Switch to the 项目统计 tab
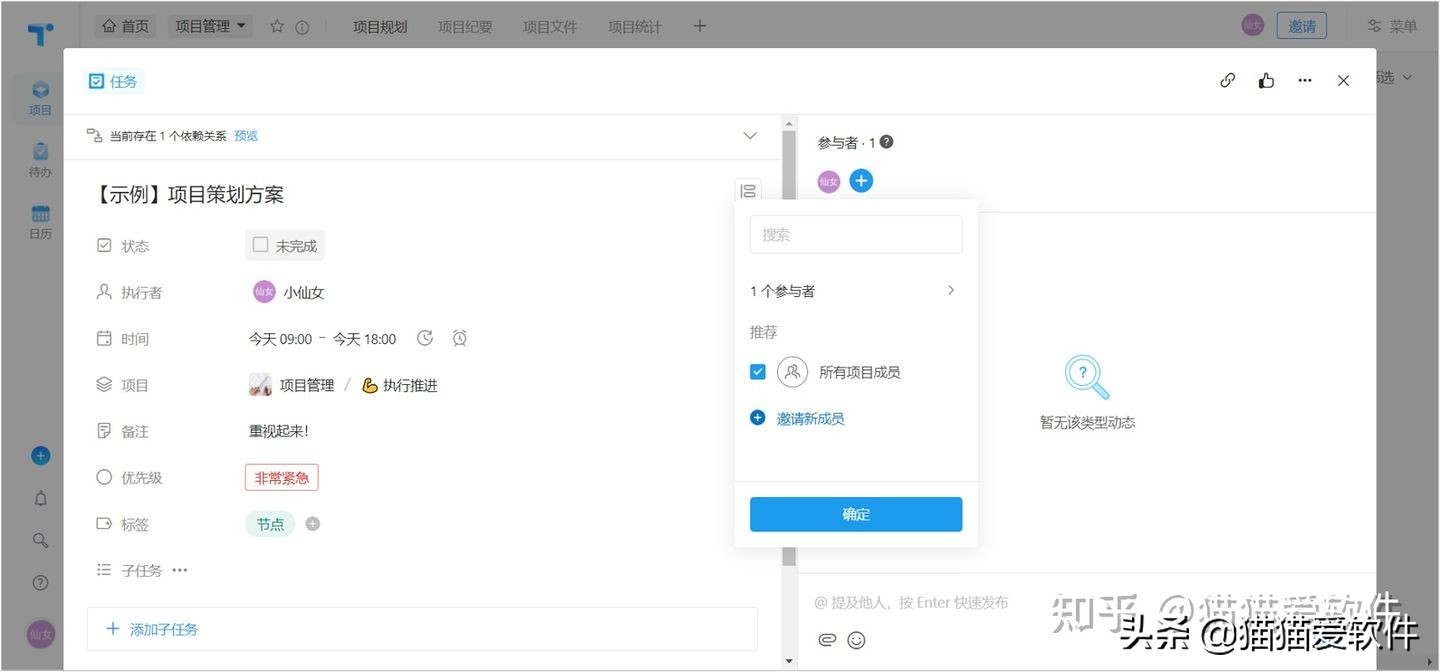This screenshot has height=672, width=1440. pyautogui.click(x=634, y=27)
